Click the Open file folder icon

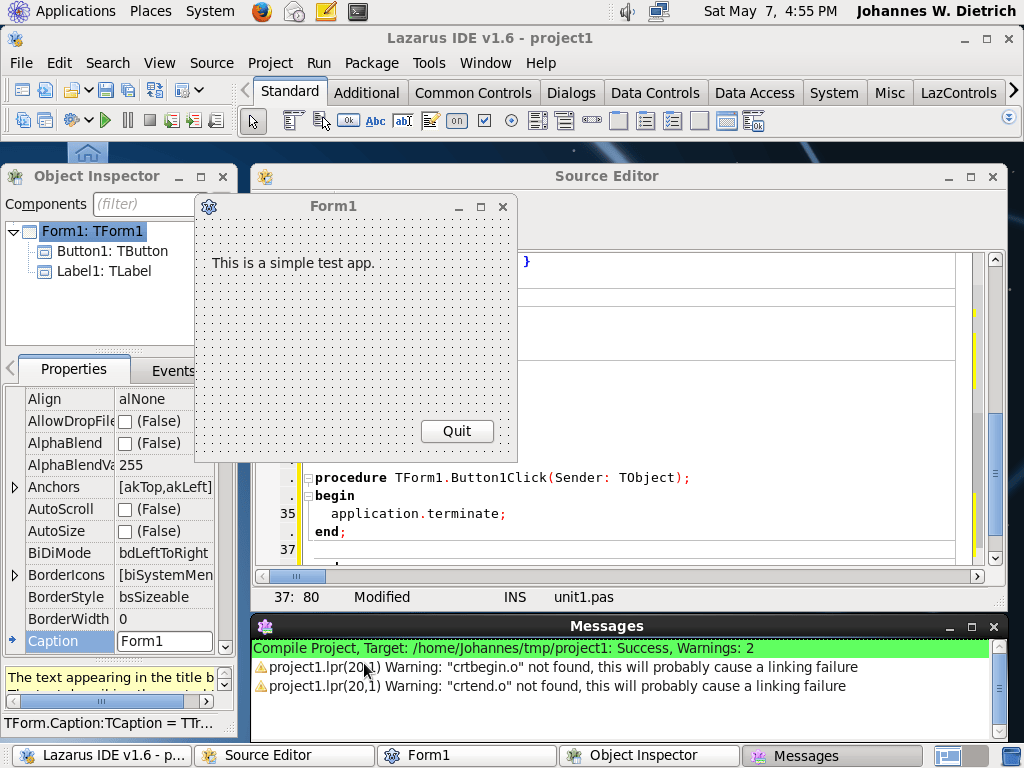(71, 90)
